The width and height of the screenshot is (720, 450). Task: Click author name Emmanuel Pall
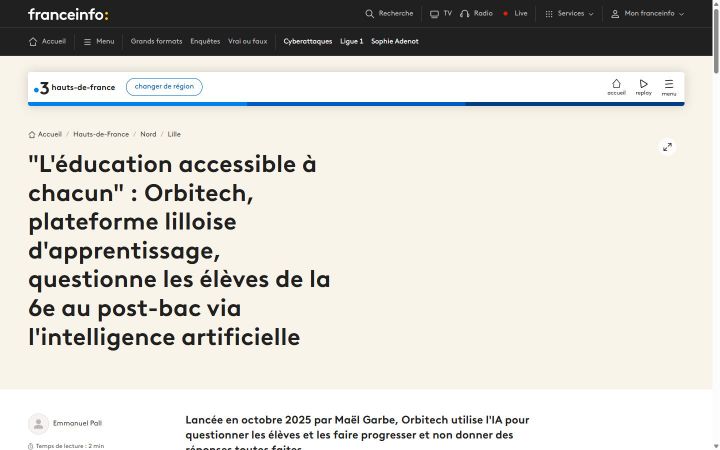tap(77, 423)
